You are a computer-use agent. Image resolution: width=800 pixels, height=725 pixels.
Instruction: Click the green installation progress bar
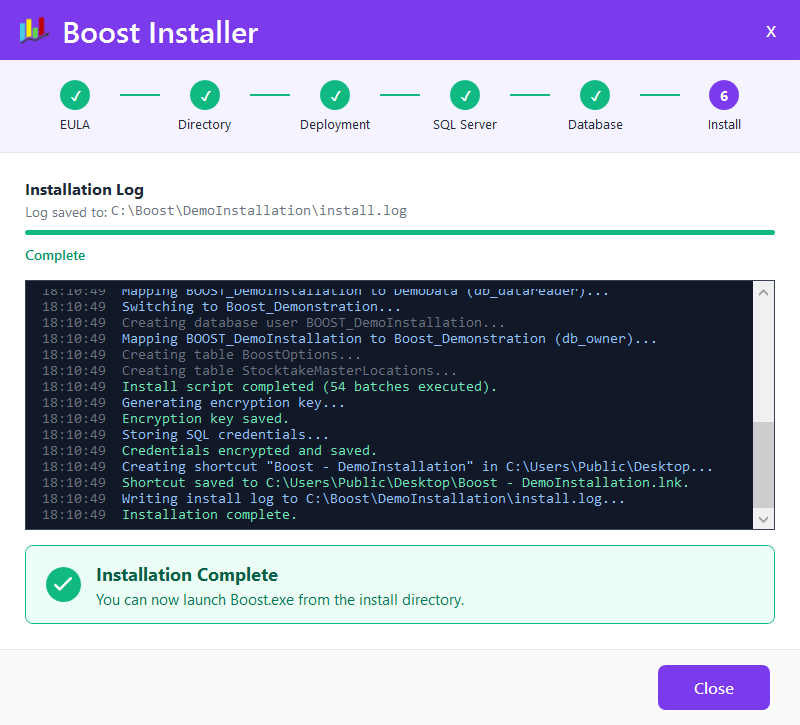[x=400, y=233]
